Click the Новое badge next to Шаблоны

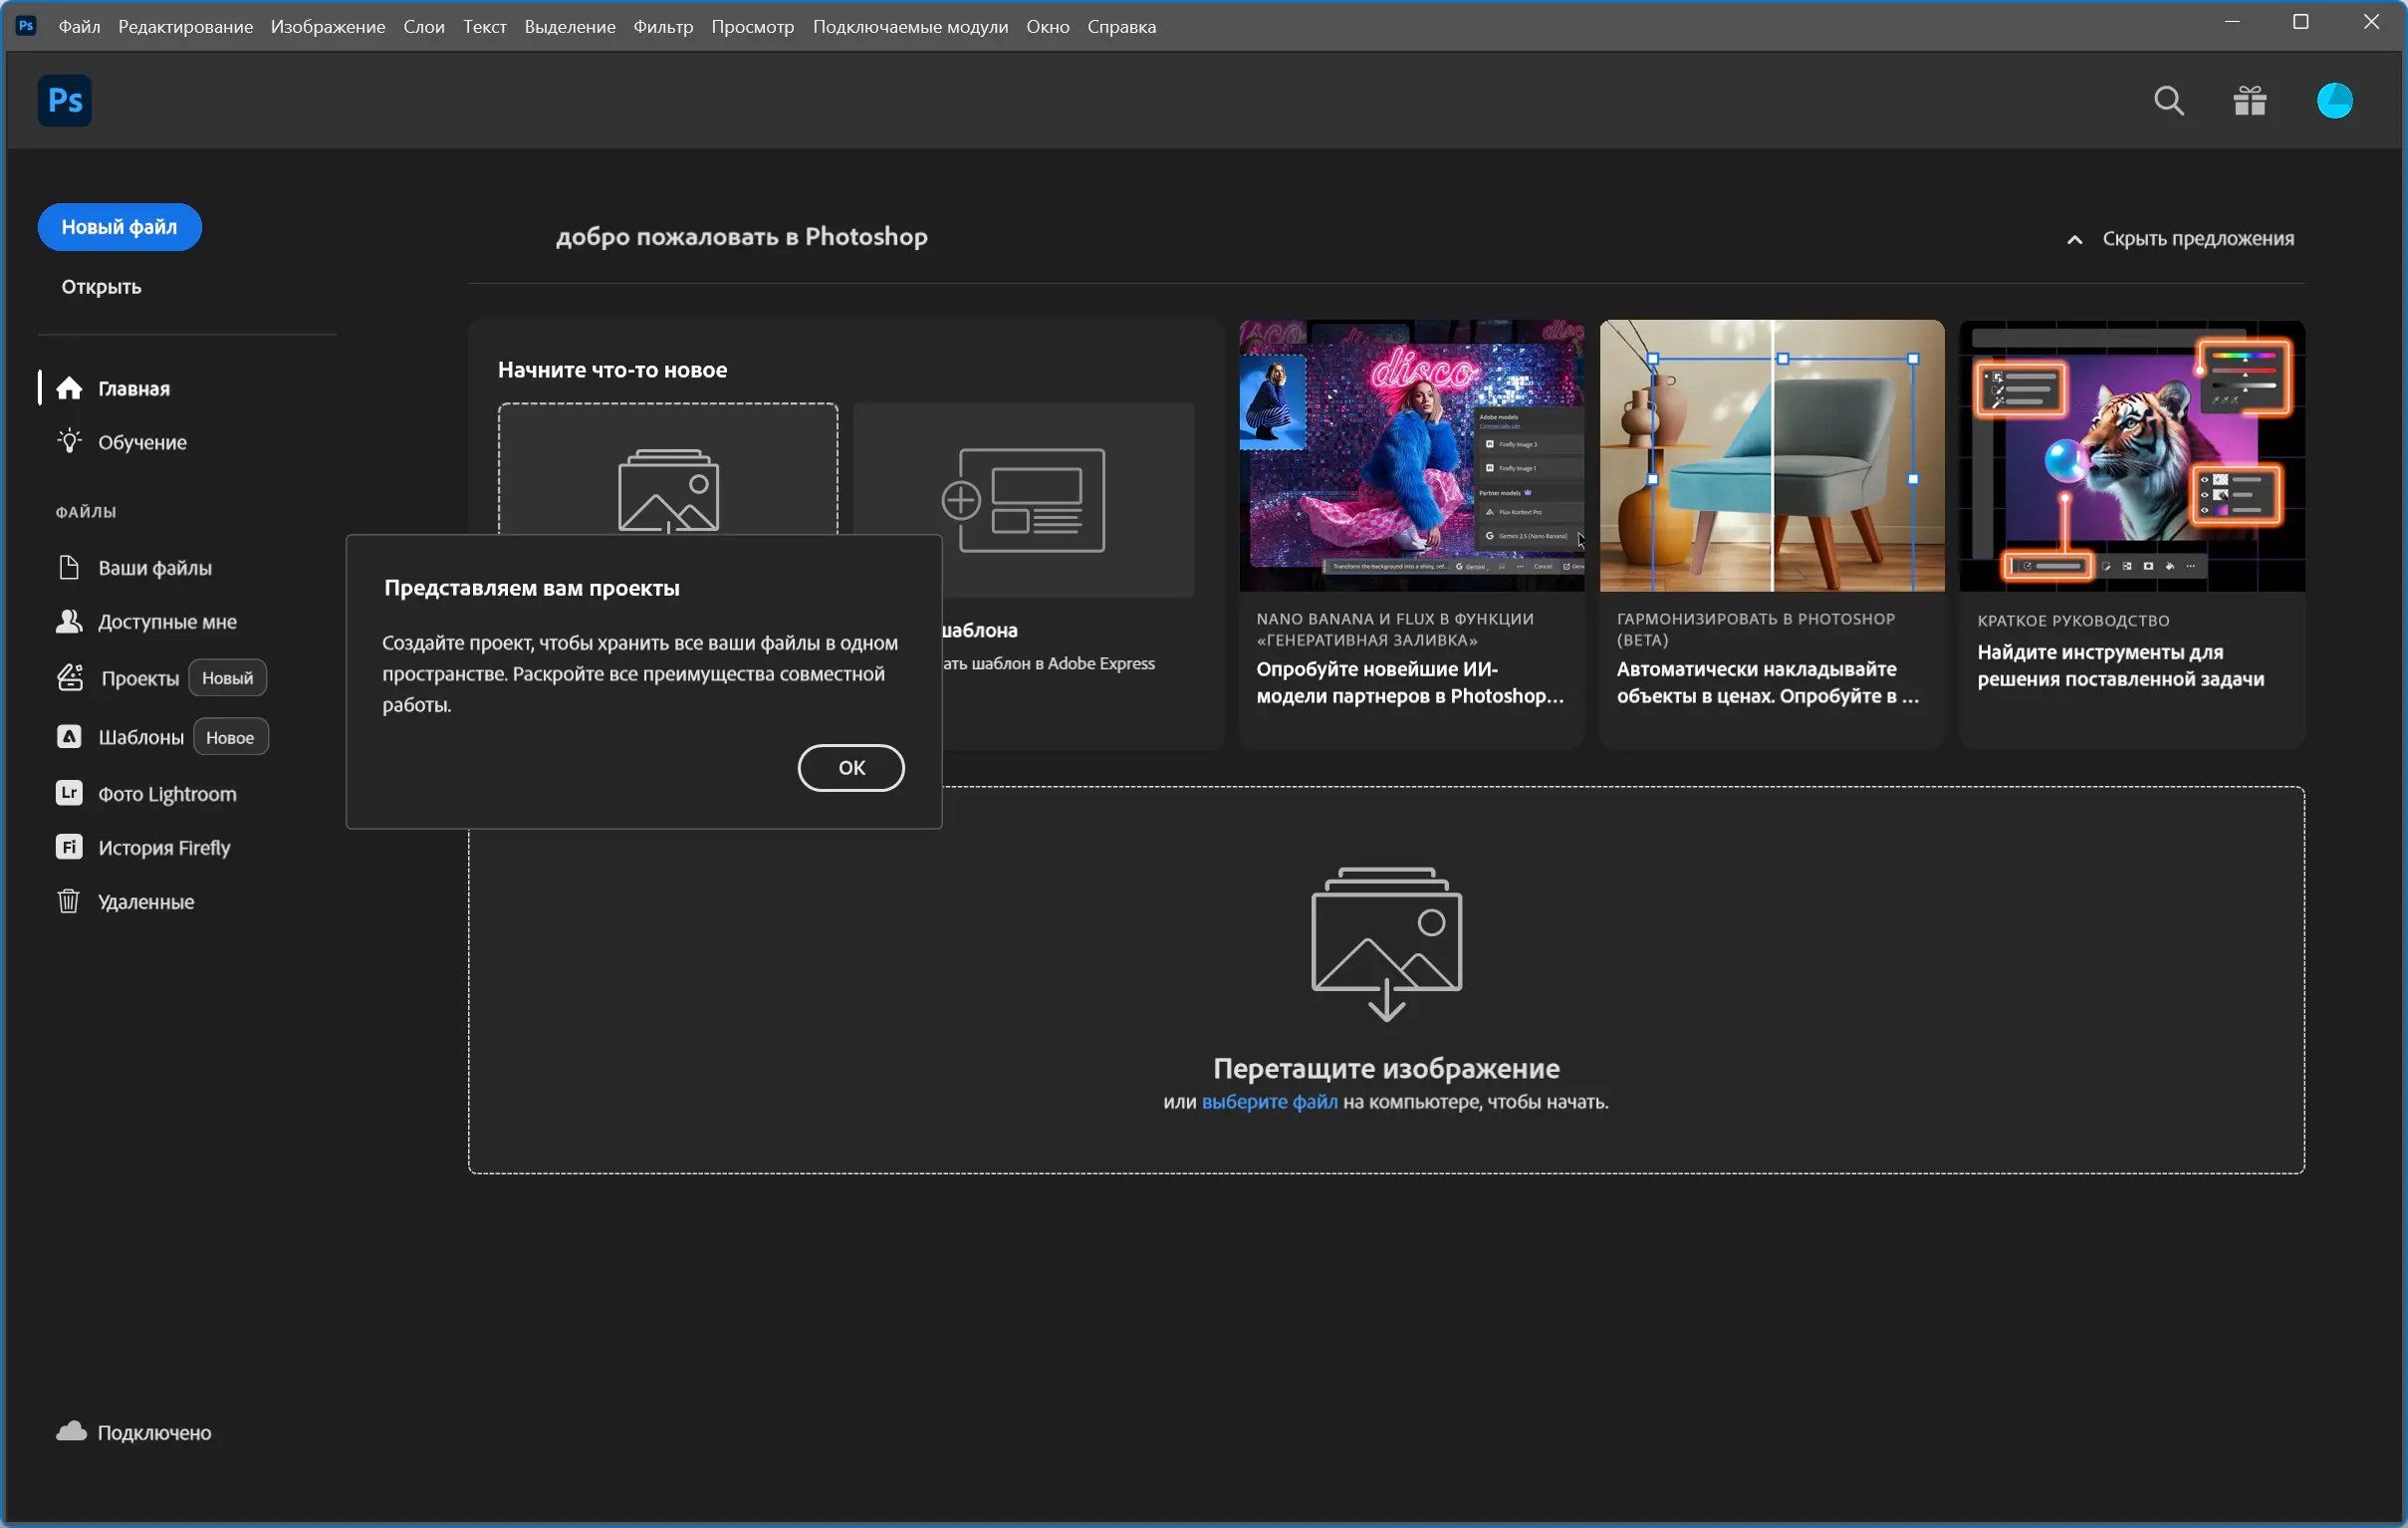(x=230, y=737)
